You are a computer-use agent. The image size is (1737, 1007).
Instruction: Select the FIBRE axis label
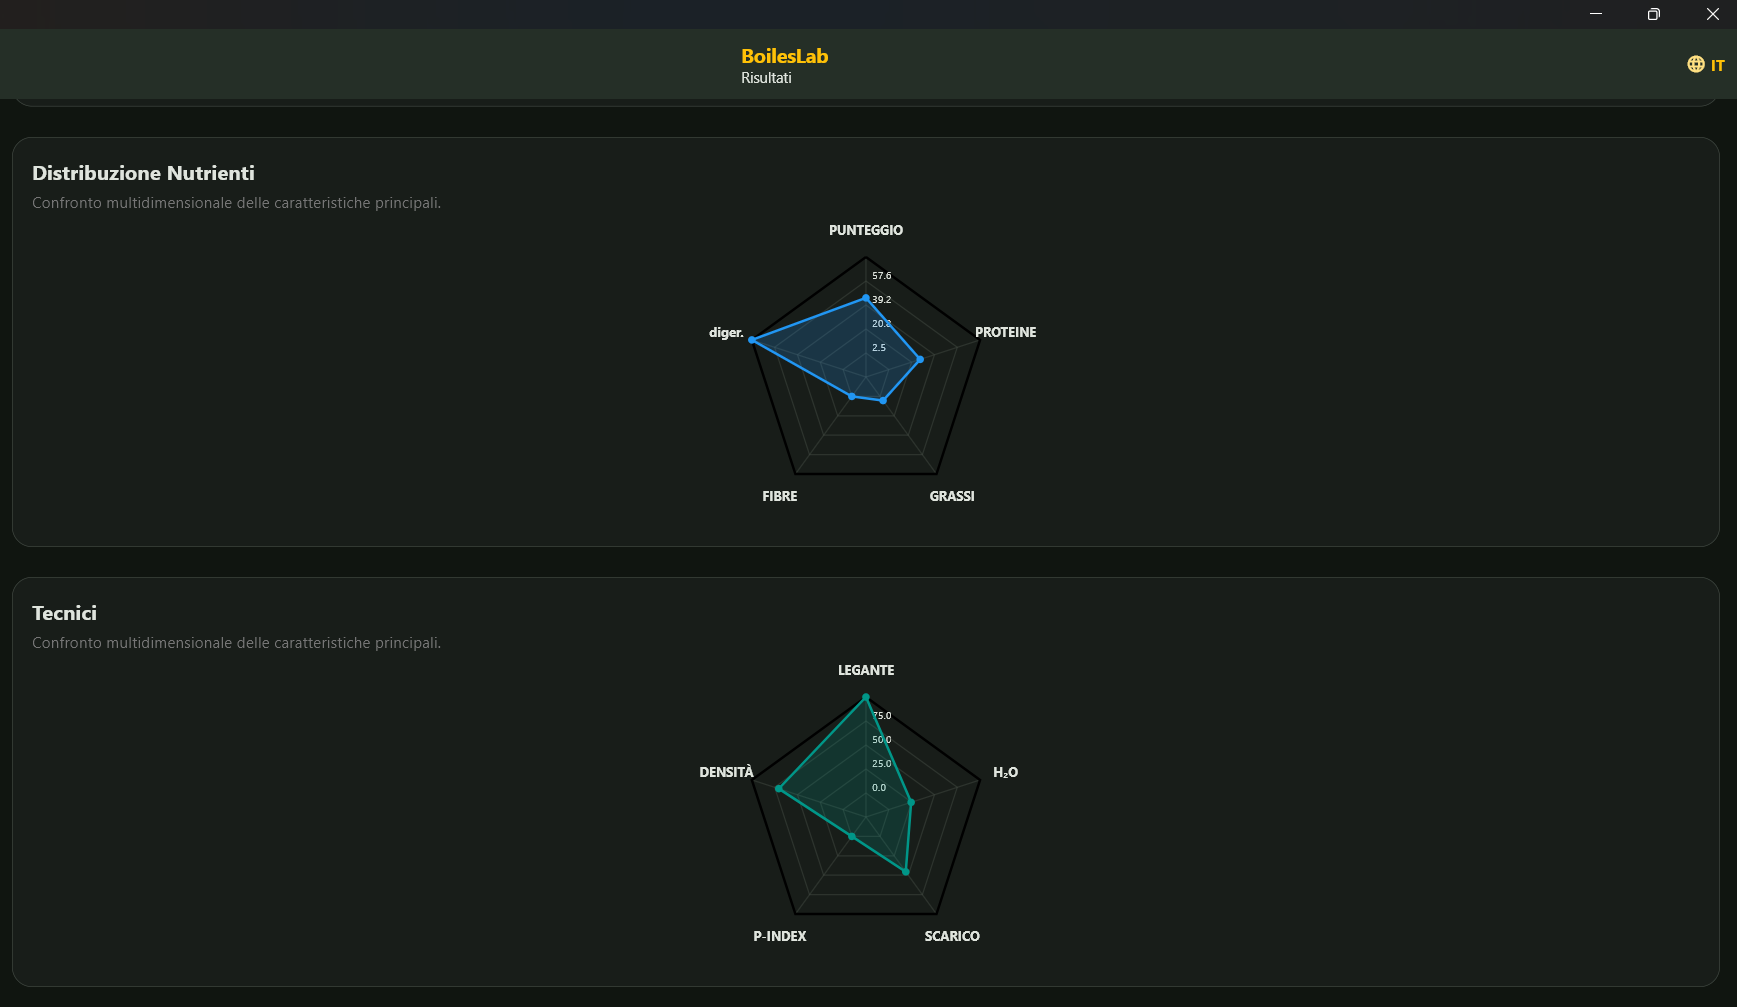[x=780, y=496]
